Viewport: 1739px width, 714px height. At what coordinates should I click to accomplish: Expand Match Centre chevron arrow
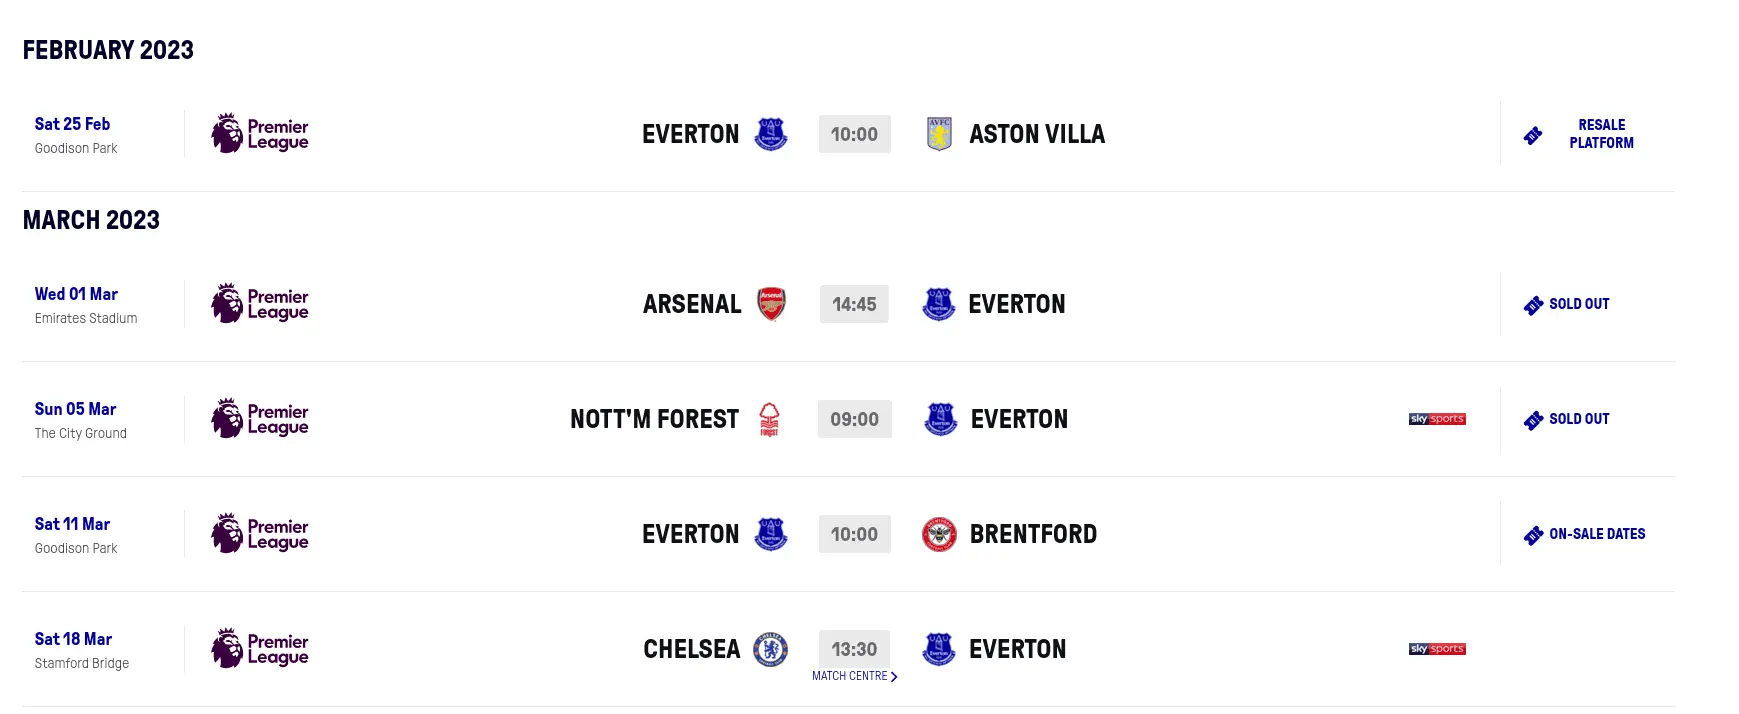[894, 677]
